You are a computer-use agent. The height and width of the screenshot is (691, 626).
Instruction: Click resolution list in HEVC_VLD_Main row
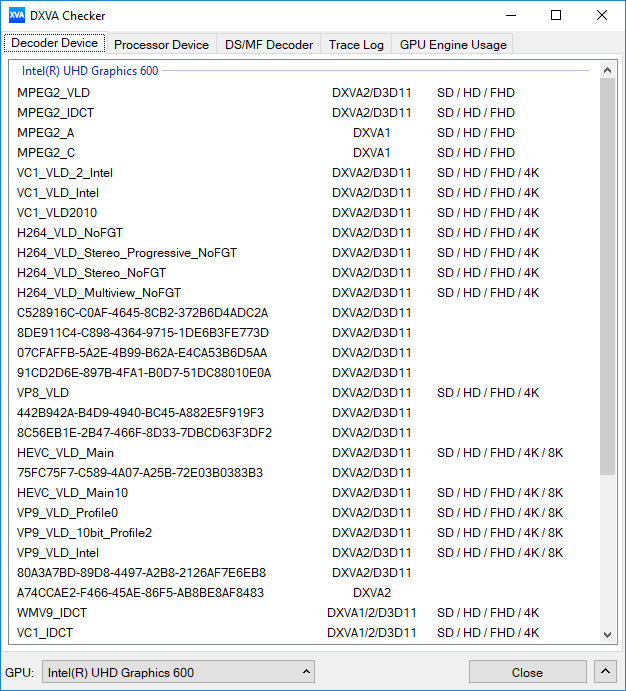coord(500,453)
